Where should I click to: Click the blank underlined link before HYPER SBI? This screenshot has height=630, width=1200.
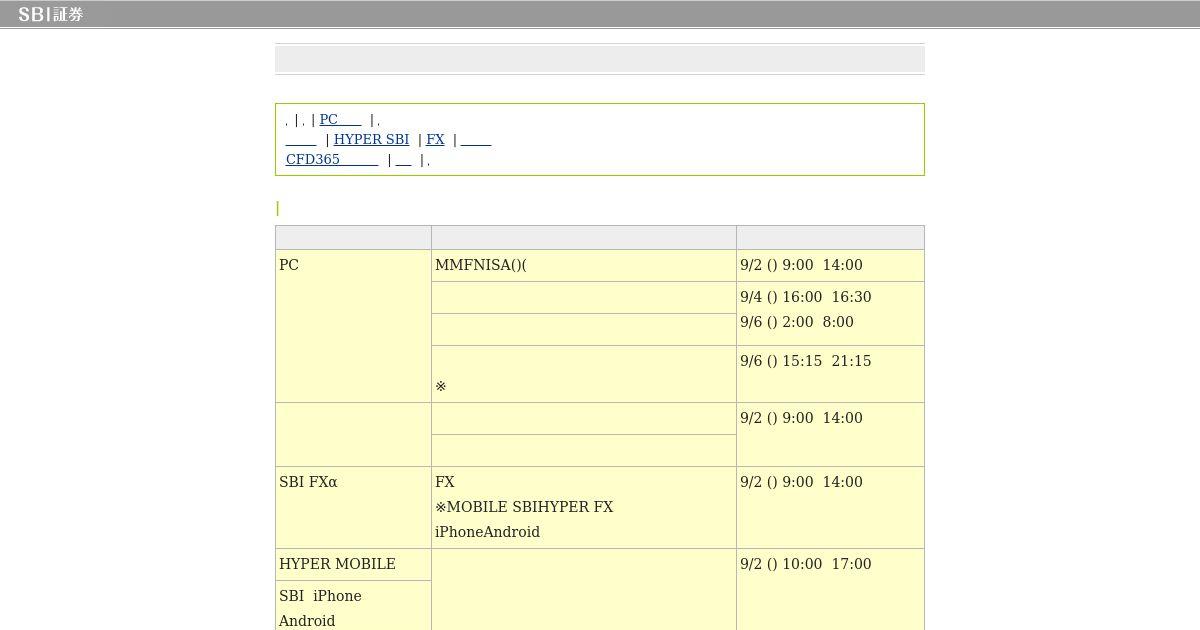pos(301,139)
